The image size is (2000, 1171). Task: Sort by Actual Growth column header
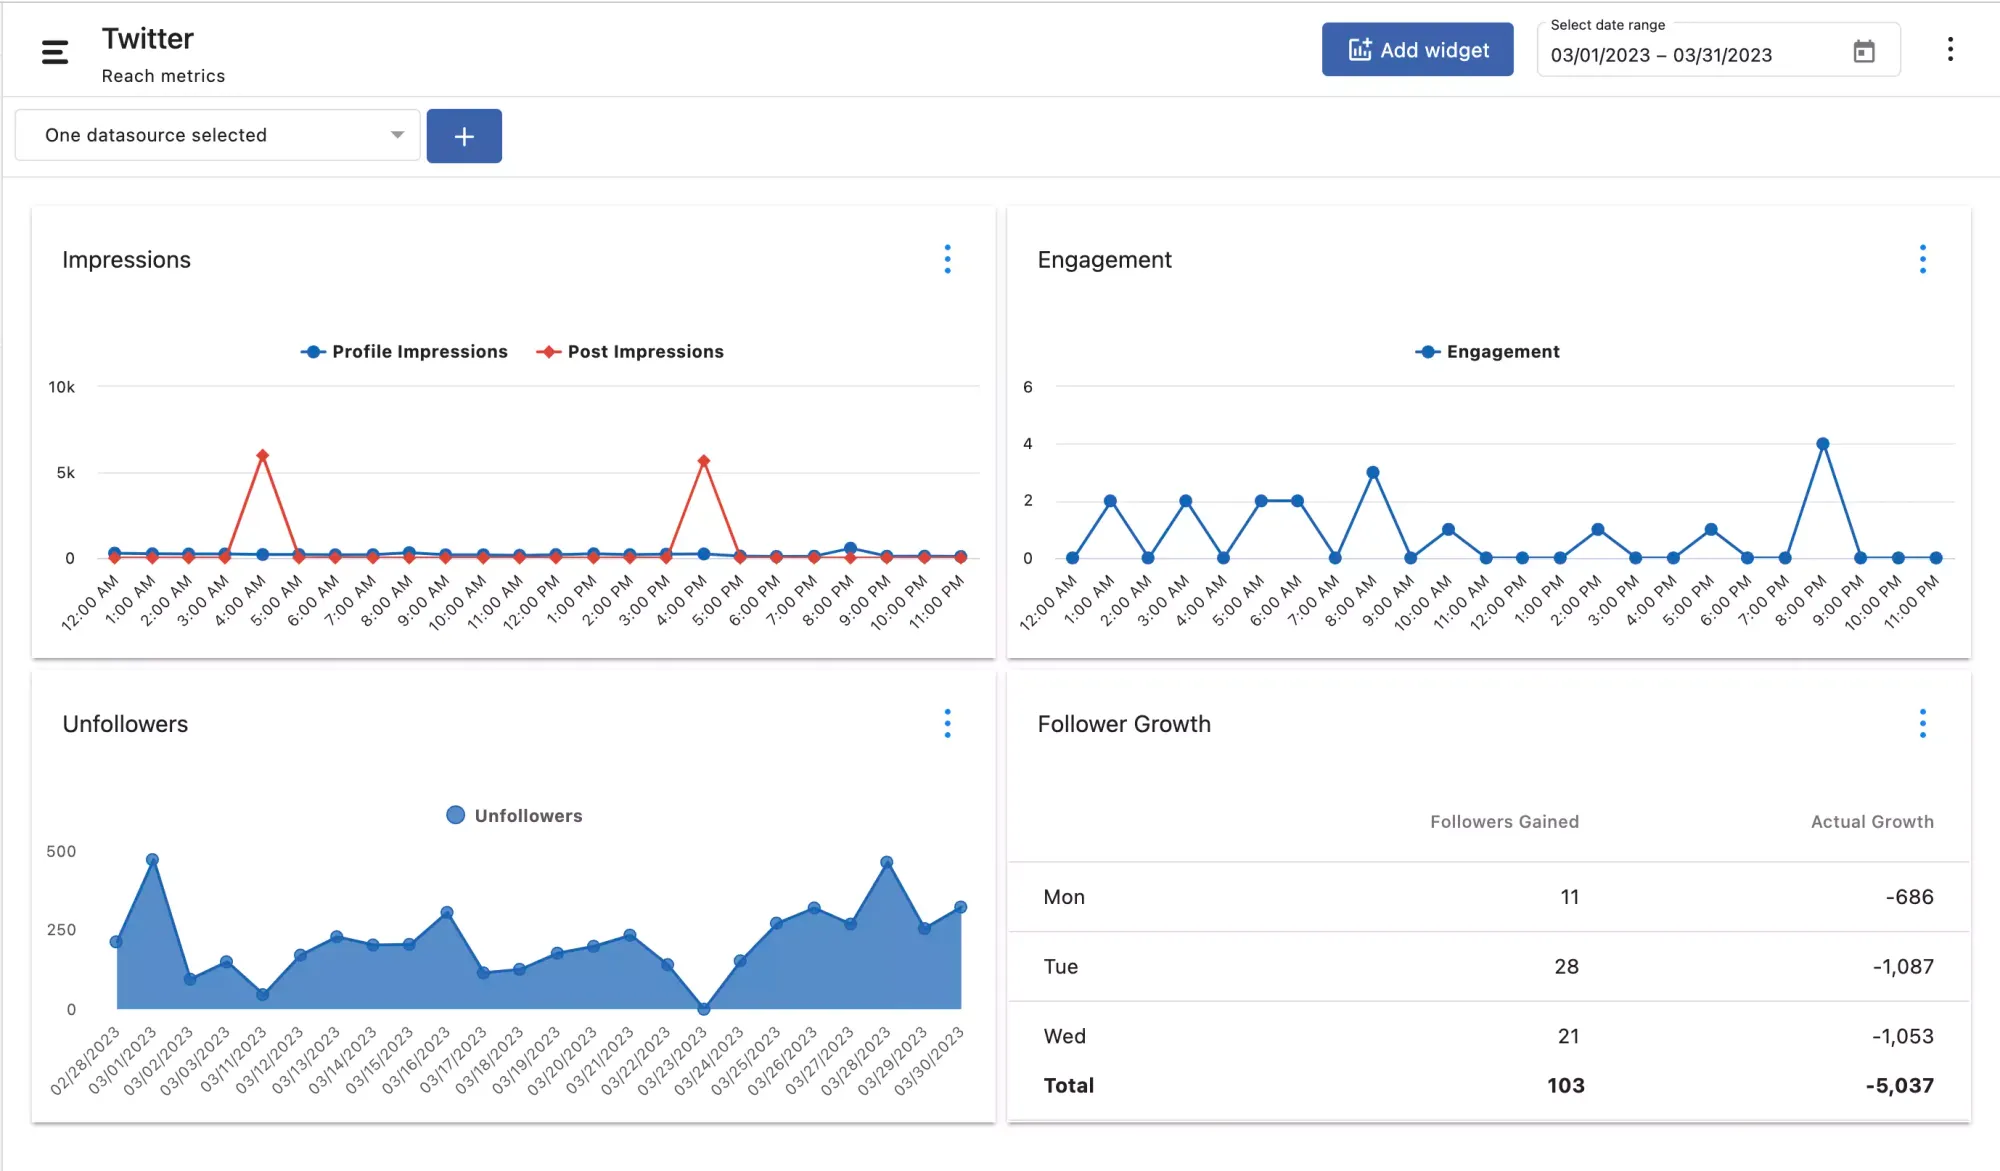[x=1871, y=822]
